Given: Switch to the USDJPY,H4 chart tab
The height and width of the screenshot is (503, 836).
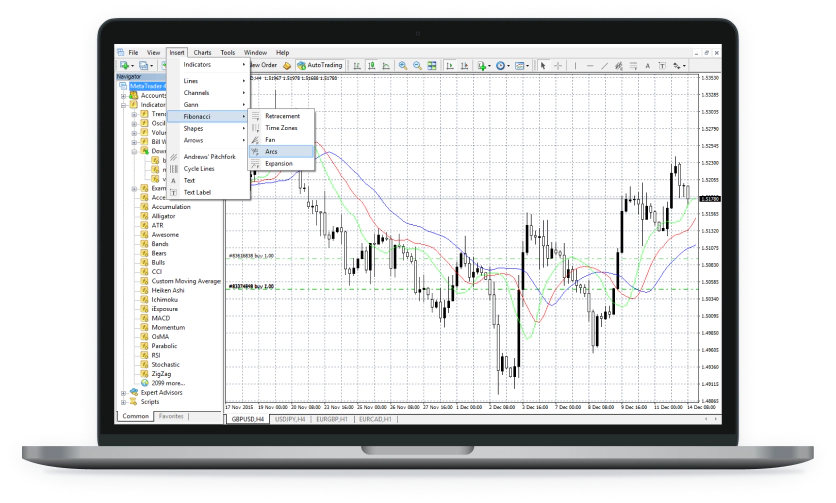Looking at the screenshot, I should coord(290,419).
